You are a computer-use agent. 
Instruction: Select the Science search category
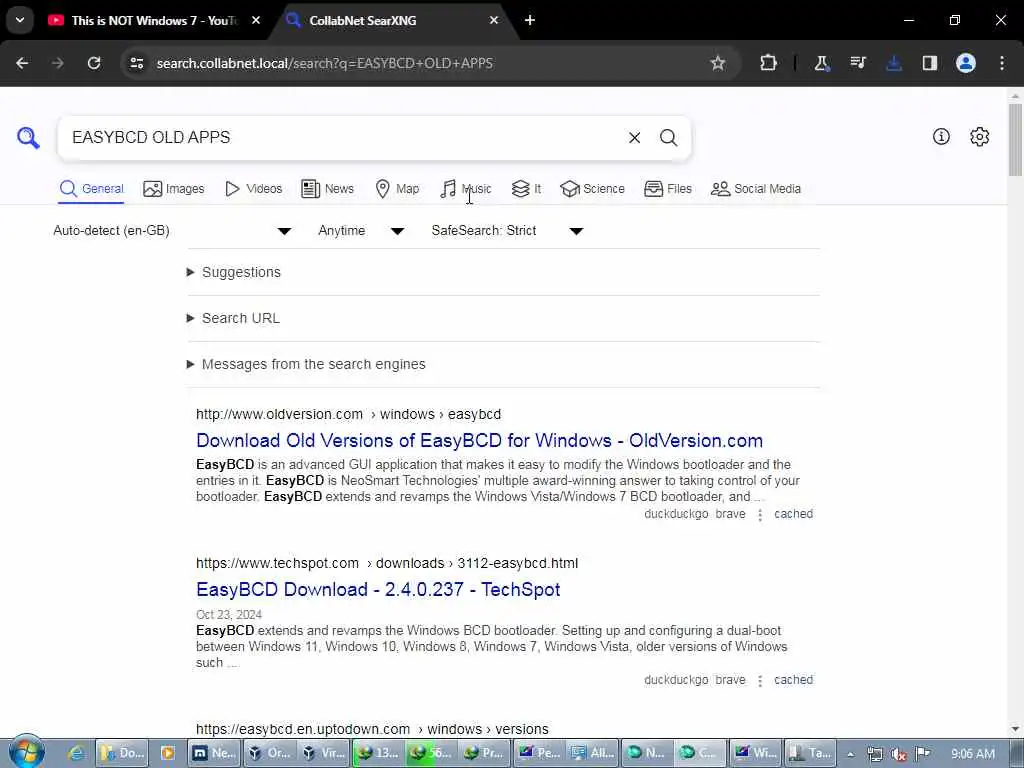pyautogui.click(x=592, y=189)
